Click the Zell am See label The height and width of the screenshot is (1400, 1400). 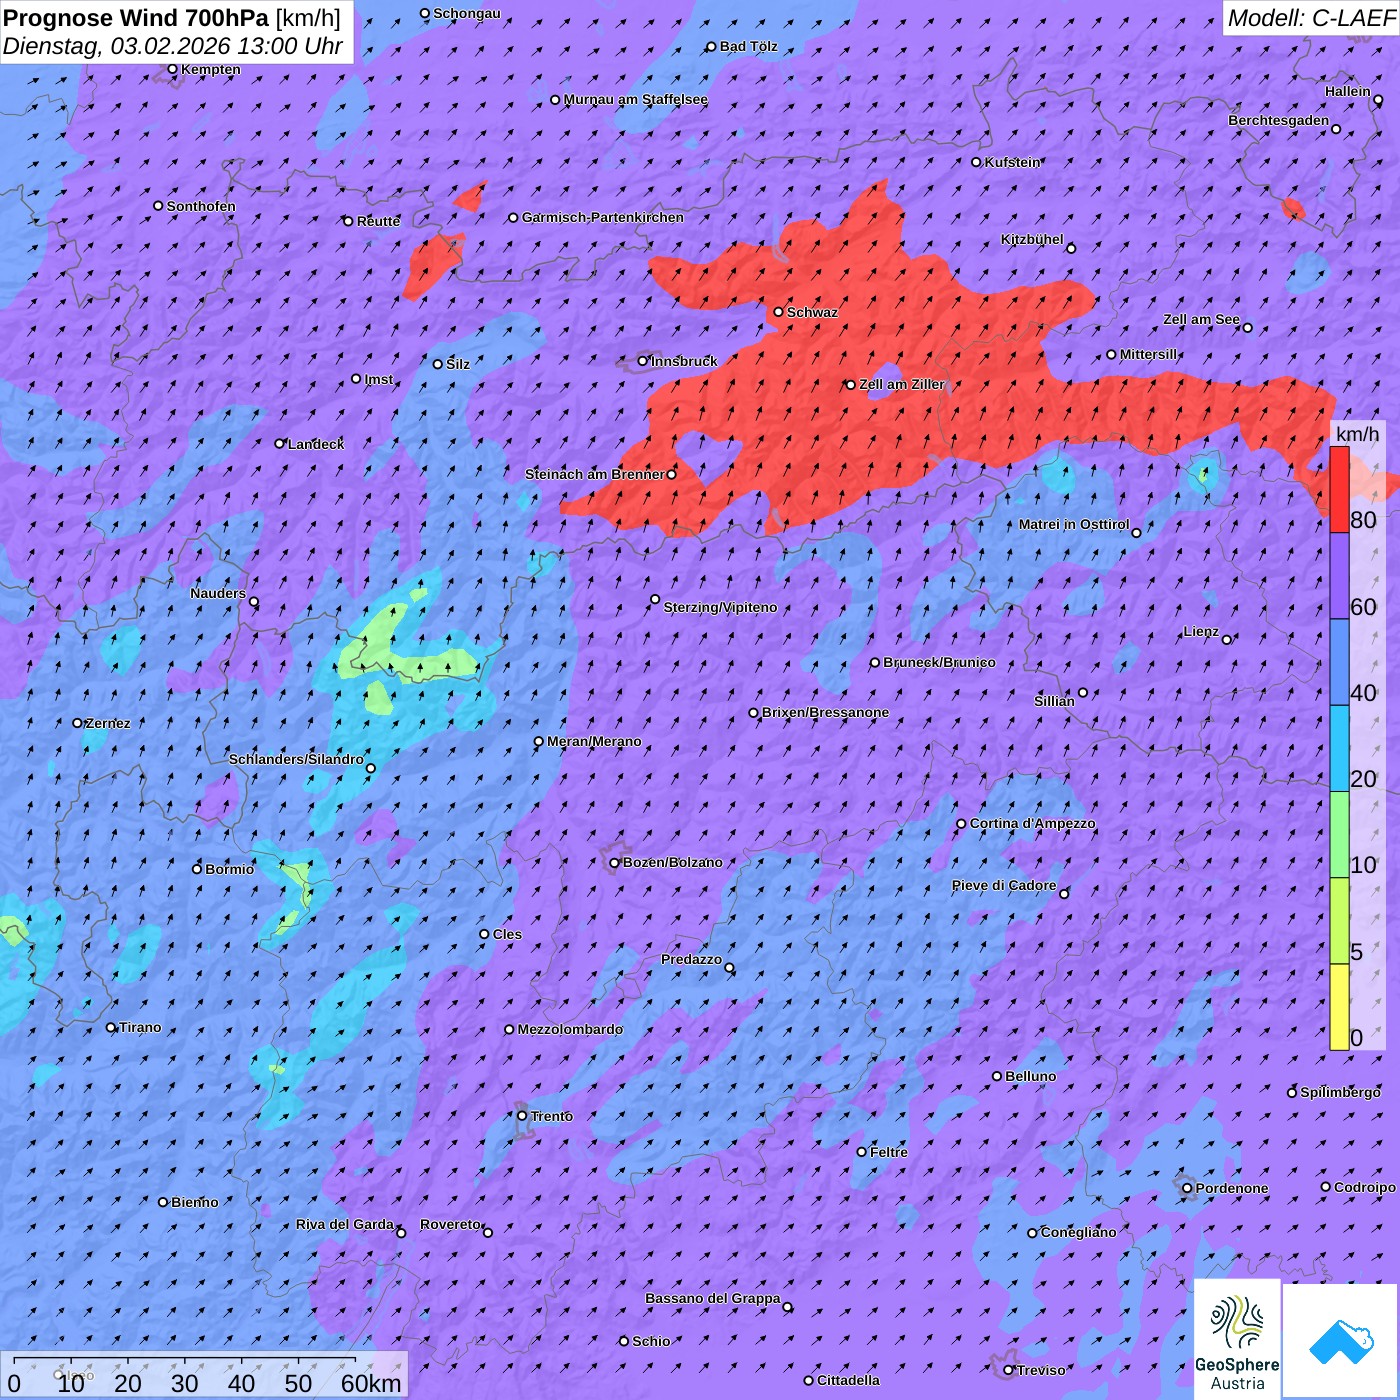pyautogui.click(x=1201, y=319)
